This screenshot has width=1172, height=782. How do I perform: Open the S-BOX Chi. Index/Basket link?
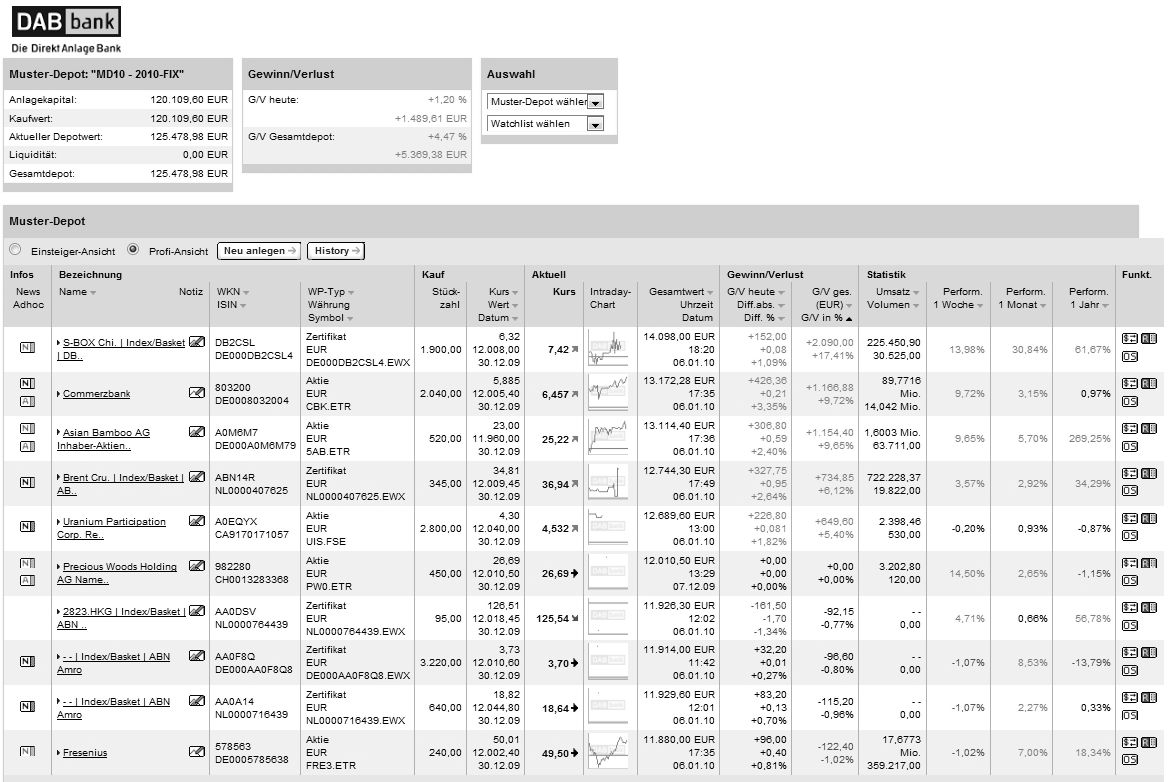tap(121, 348)
